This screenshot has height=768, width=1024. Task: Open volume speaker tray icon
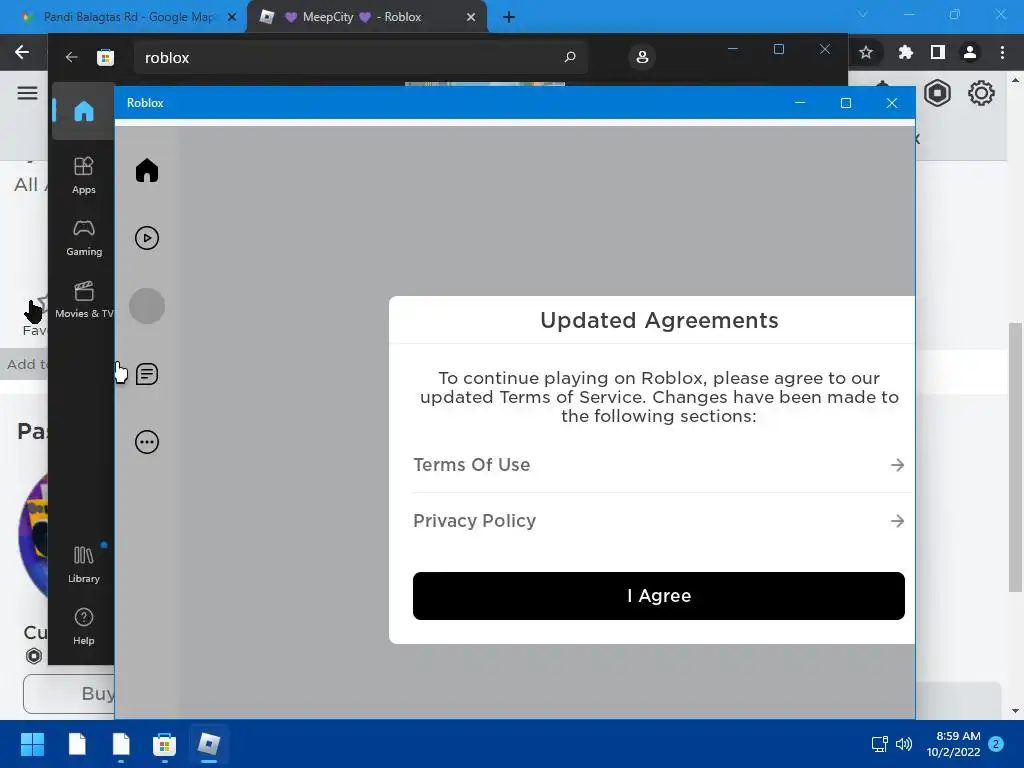click(x=904, y=744)
